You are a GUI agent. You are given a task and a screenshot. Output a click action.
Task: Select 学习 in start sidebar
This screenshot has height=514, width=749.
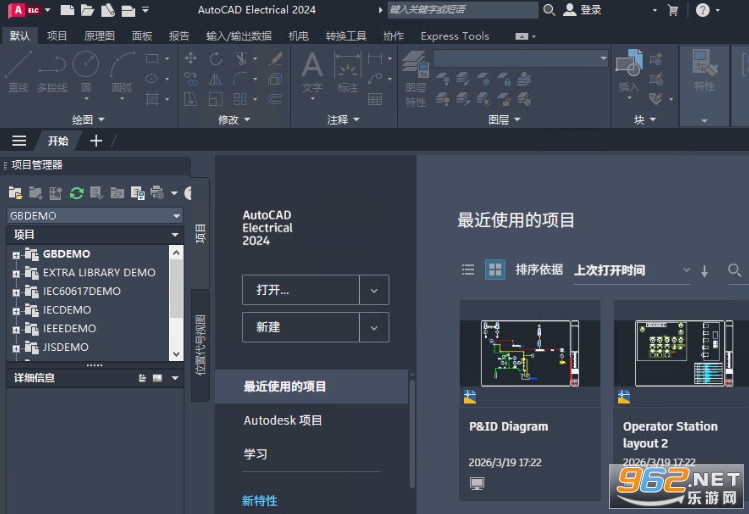coord(256,454)
